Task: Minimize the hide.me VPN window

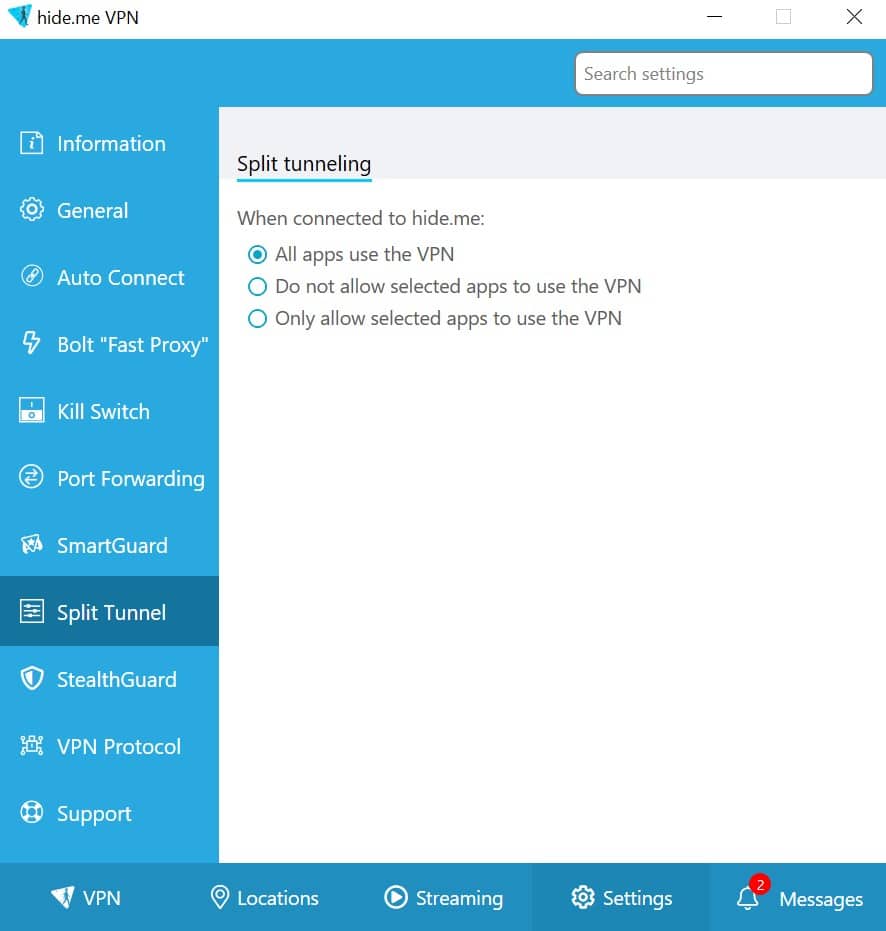Action: pos(714,17)
